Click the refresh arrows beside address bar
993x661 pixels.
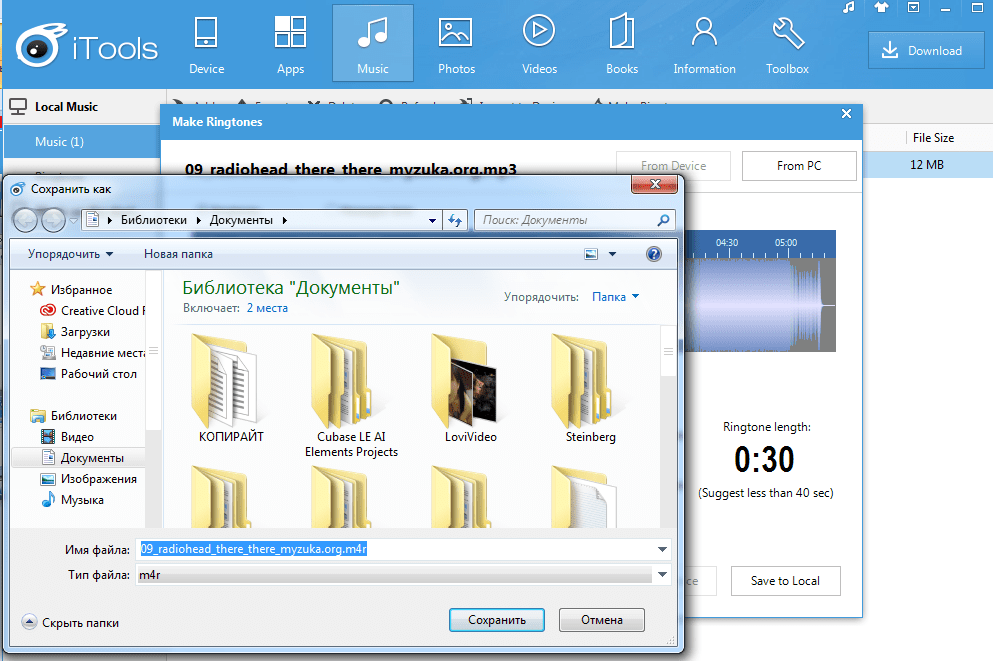456,220
